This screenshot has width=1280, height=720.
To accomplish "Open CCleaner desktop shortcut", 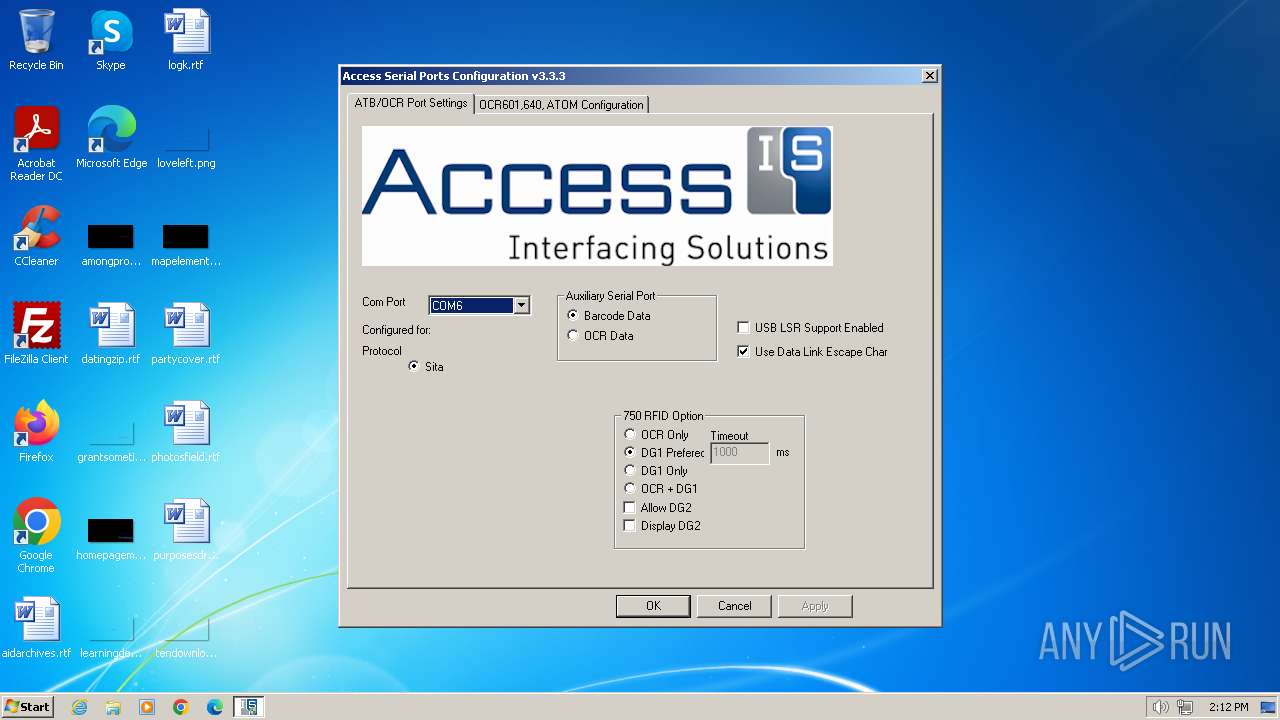I will click(36, 236).
